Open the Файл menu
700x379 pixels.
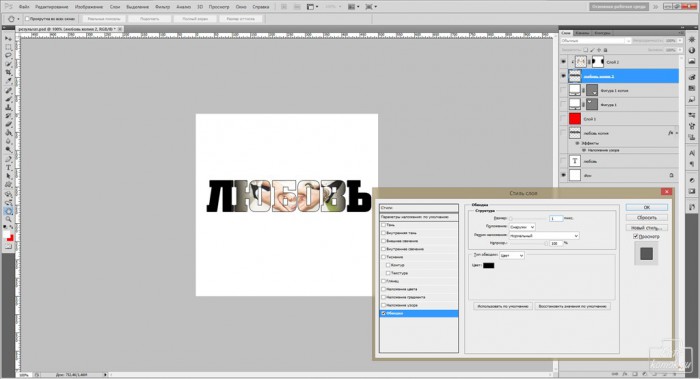(x=24, y=7)
